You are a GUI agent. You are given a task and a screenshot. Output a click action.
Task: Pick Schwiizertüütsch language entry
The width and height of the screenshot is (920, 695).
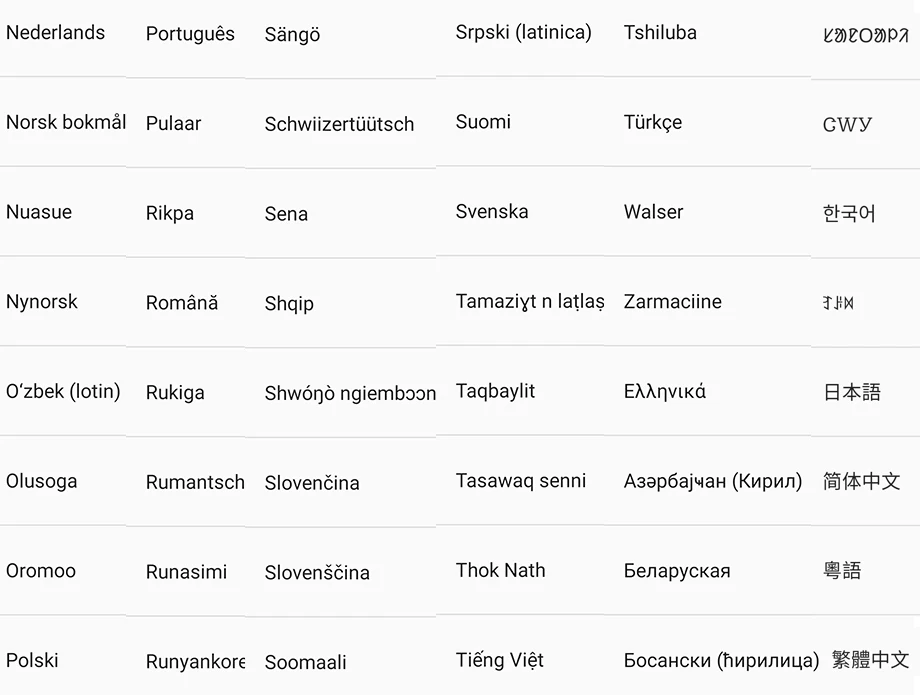[339, 124]
